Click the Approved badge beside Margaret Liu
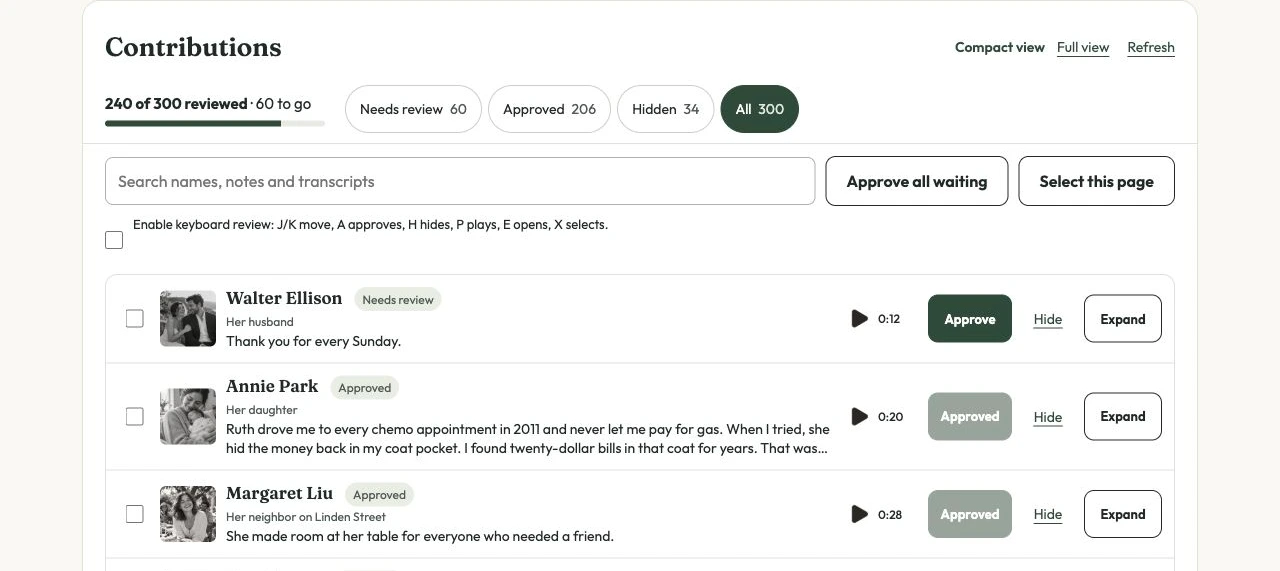1280x571 pixels. pos(380,495)
